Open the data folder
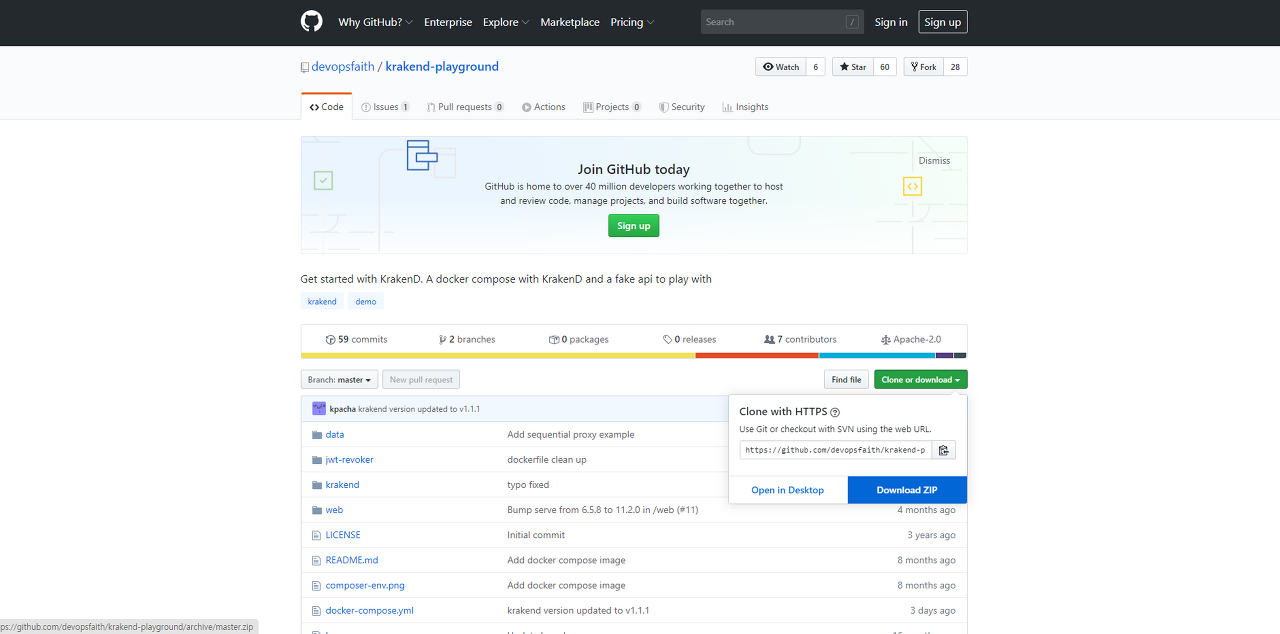 [x=335, y=435]
